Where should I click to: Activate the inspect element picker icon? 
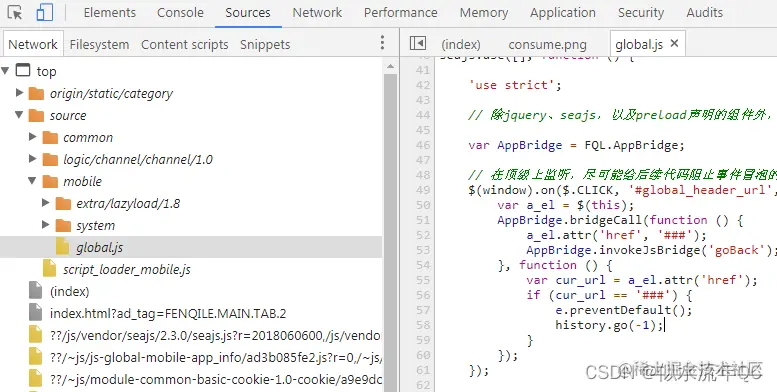[15, 12]
